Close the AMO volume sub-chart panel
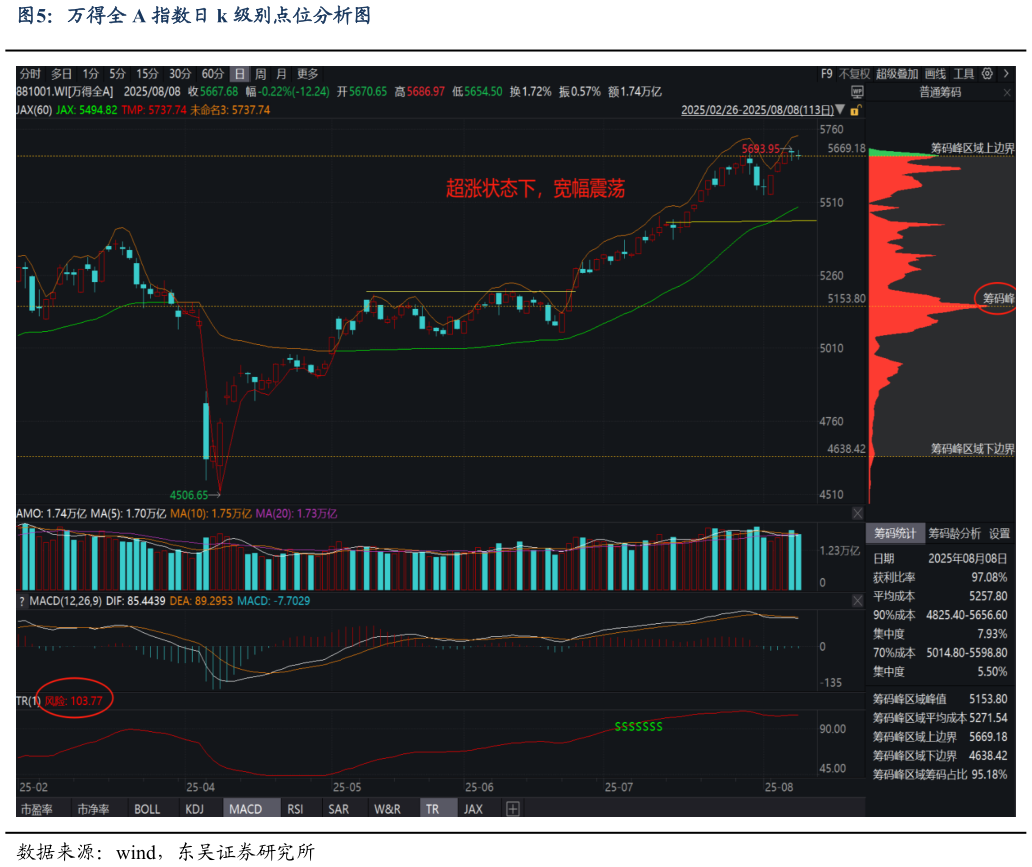This screenshot has width=1032, height=867. coord(858,512)
